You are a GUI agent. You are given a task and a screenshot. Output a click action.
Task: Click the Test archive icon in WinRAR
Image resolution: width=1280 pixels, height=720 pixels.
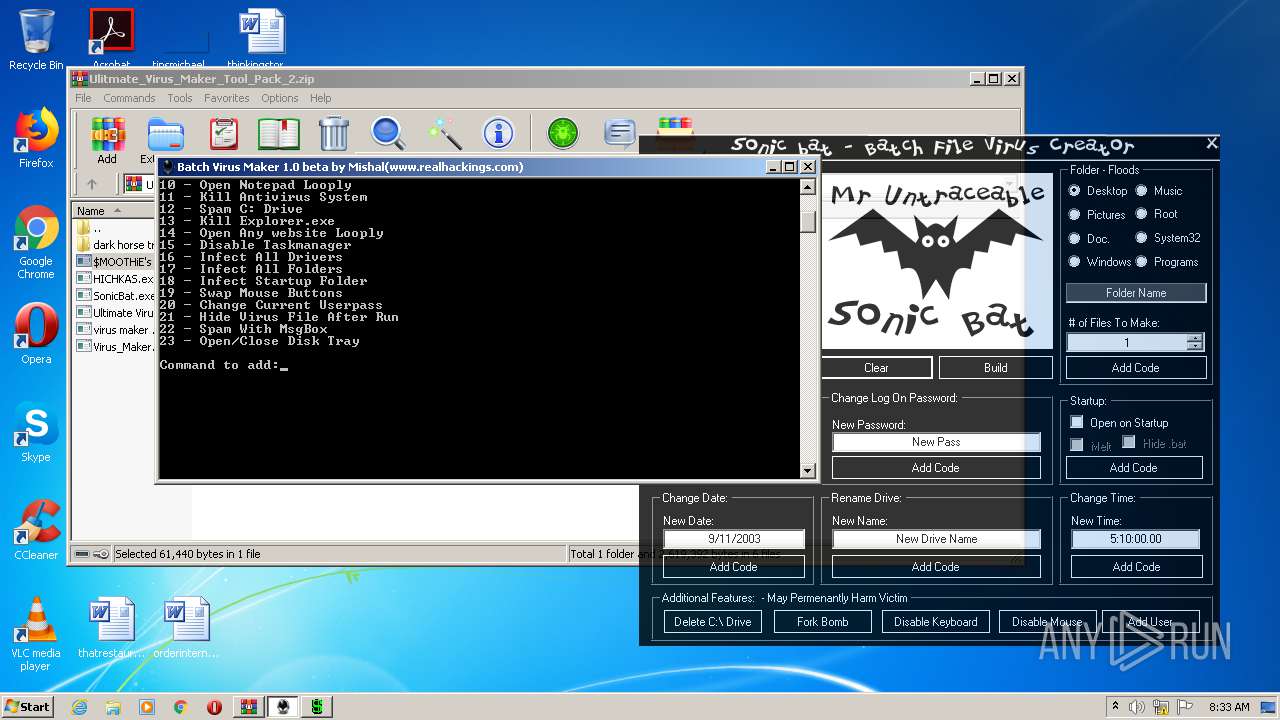(x=224, y=134)
